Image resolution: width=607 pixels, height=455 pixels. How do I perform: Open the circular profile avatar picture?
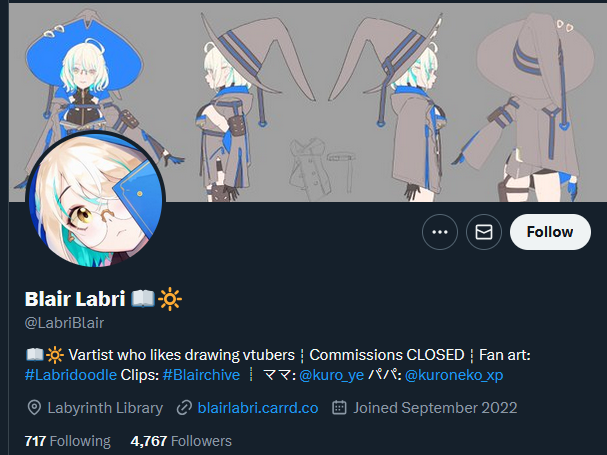click(96, 199)
